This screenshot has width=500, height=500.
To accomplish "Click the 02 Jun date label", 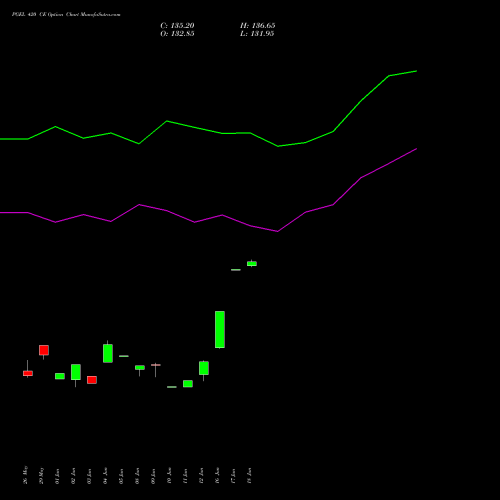I will point(74,476).
